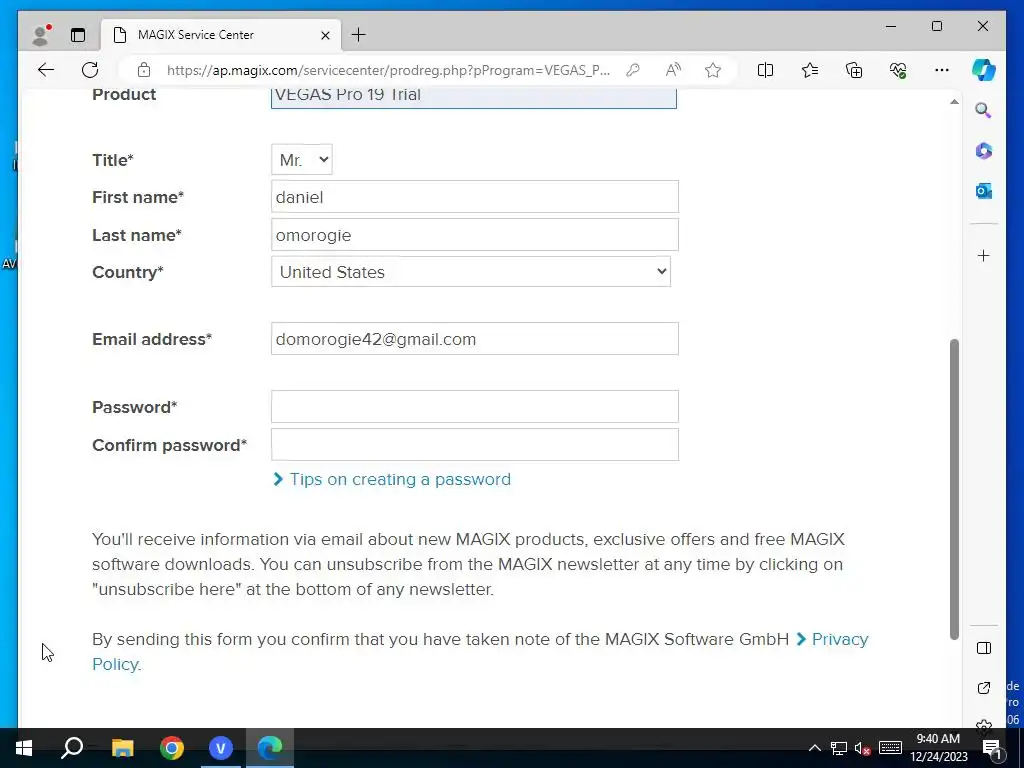Launch Google Chrome from taskbar
This screenshot has width=1024, height=768.
tap(172, 748)
